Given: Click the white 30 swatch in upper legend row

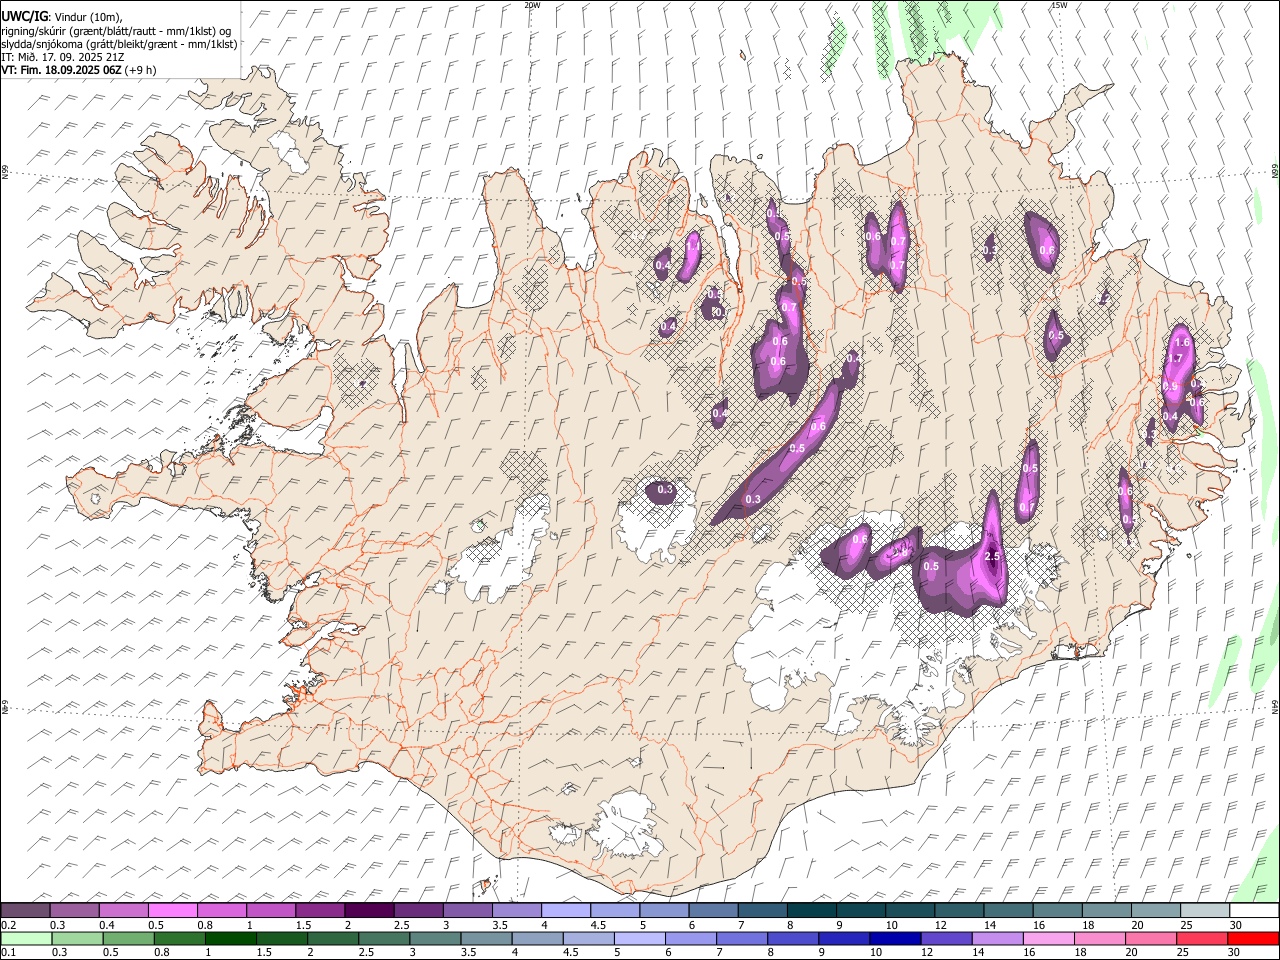Looking at the screenshot, I should coord(1253,911).
